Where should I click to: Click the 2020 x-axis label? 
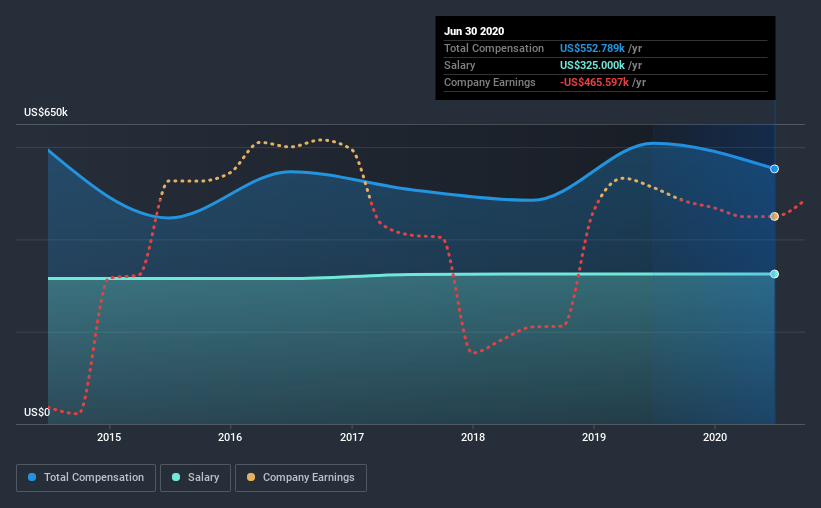point(715,437)
